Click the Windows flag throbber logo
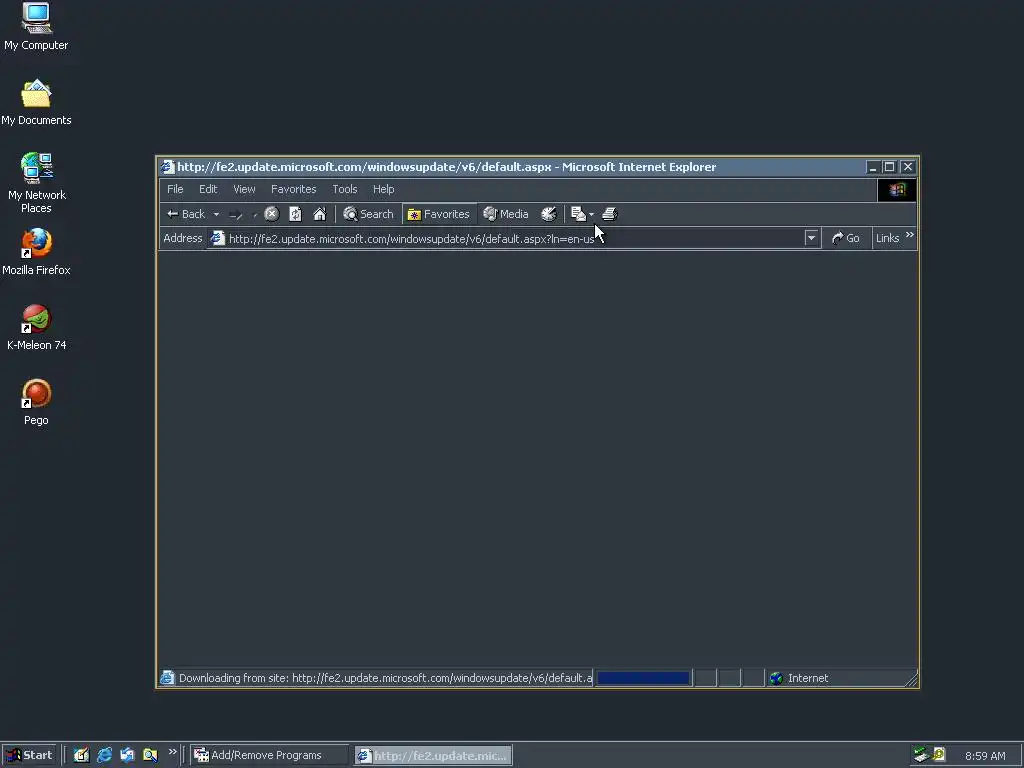 (x=897, y=189)
